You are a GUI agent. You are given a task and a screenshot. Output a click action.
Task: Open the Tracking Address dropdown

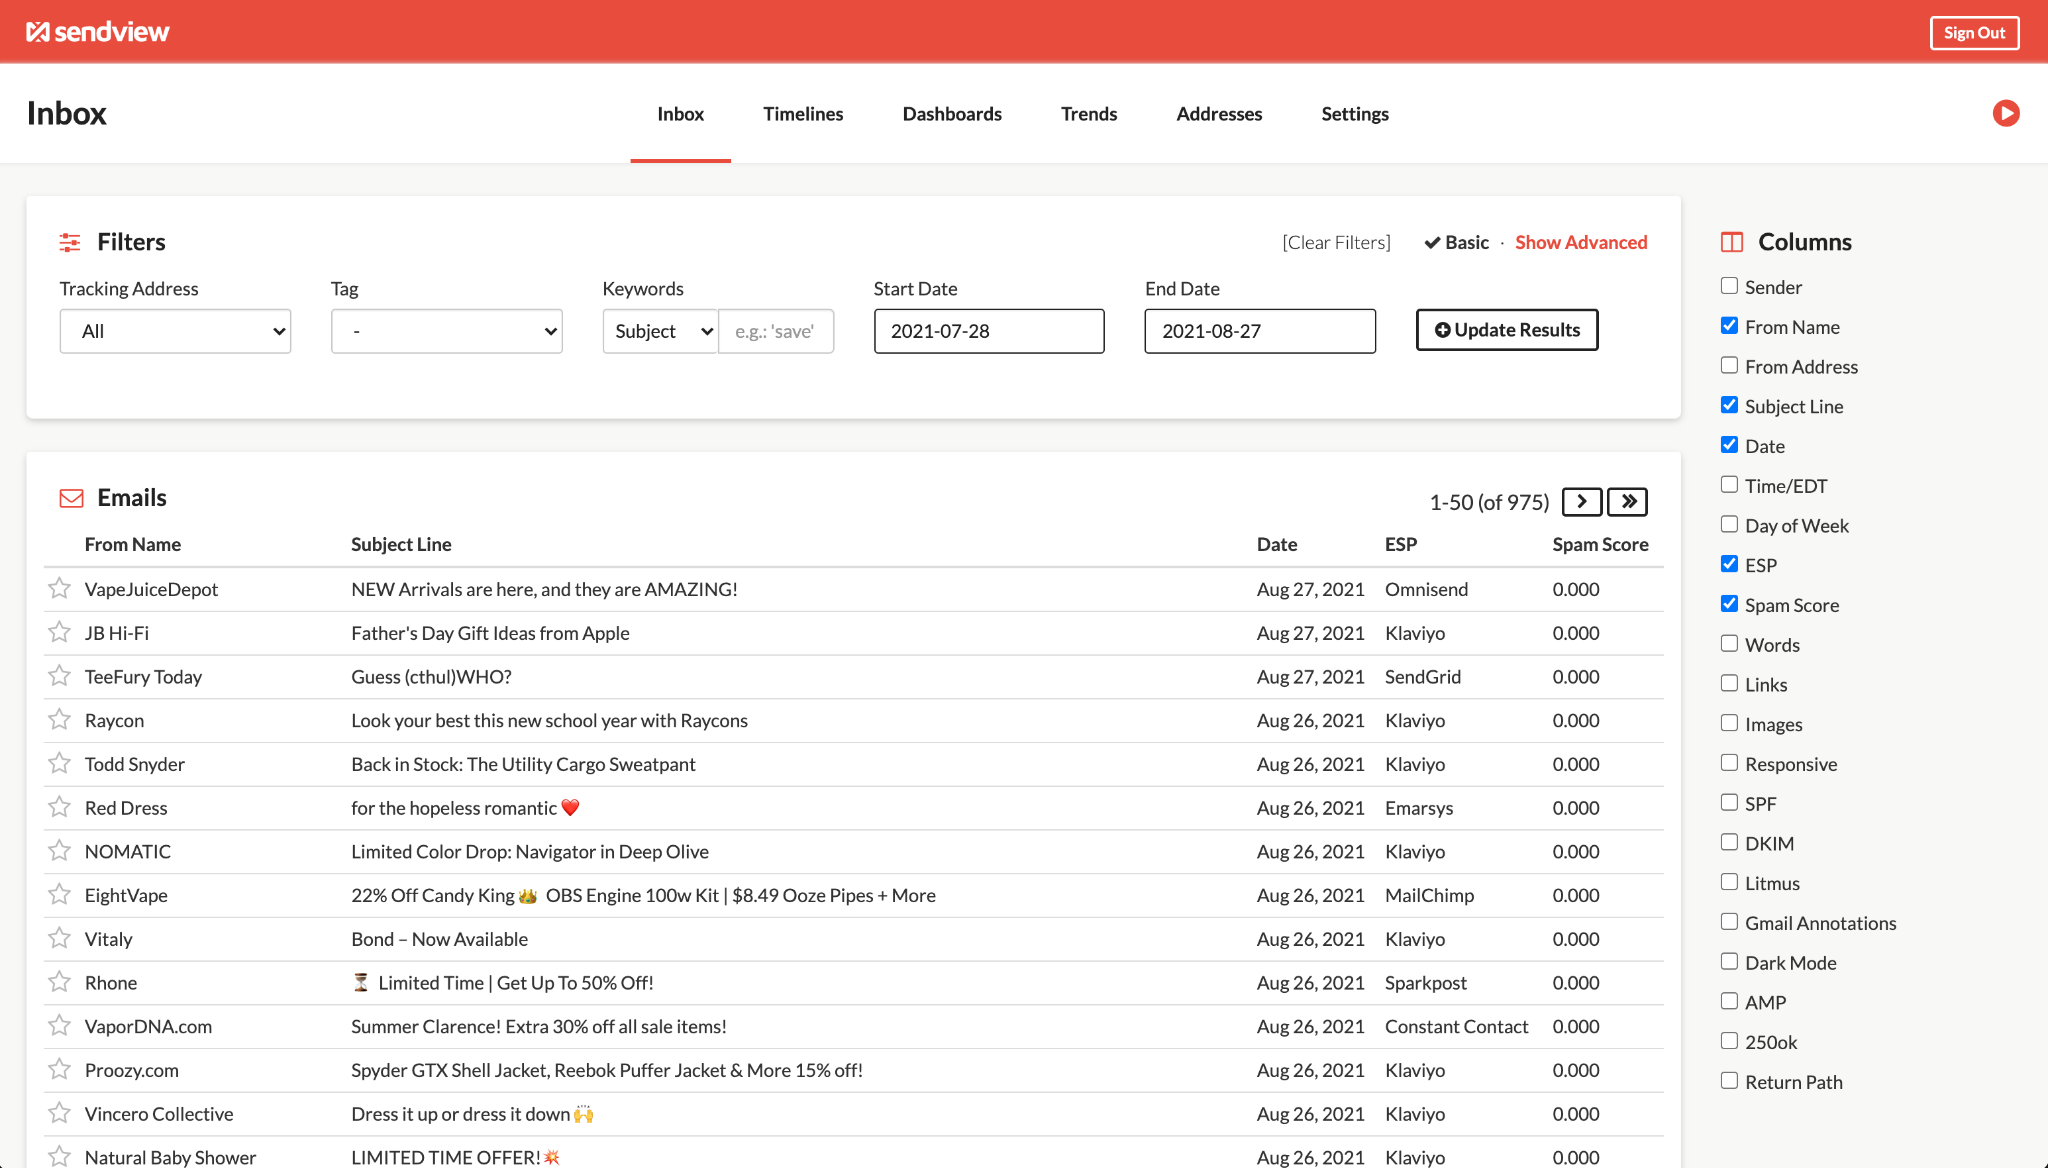[x=175, y=331]
